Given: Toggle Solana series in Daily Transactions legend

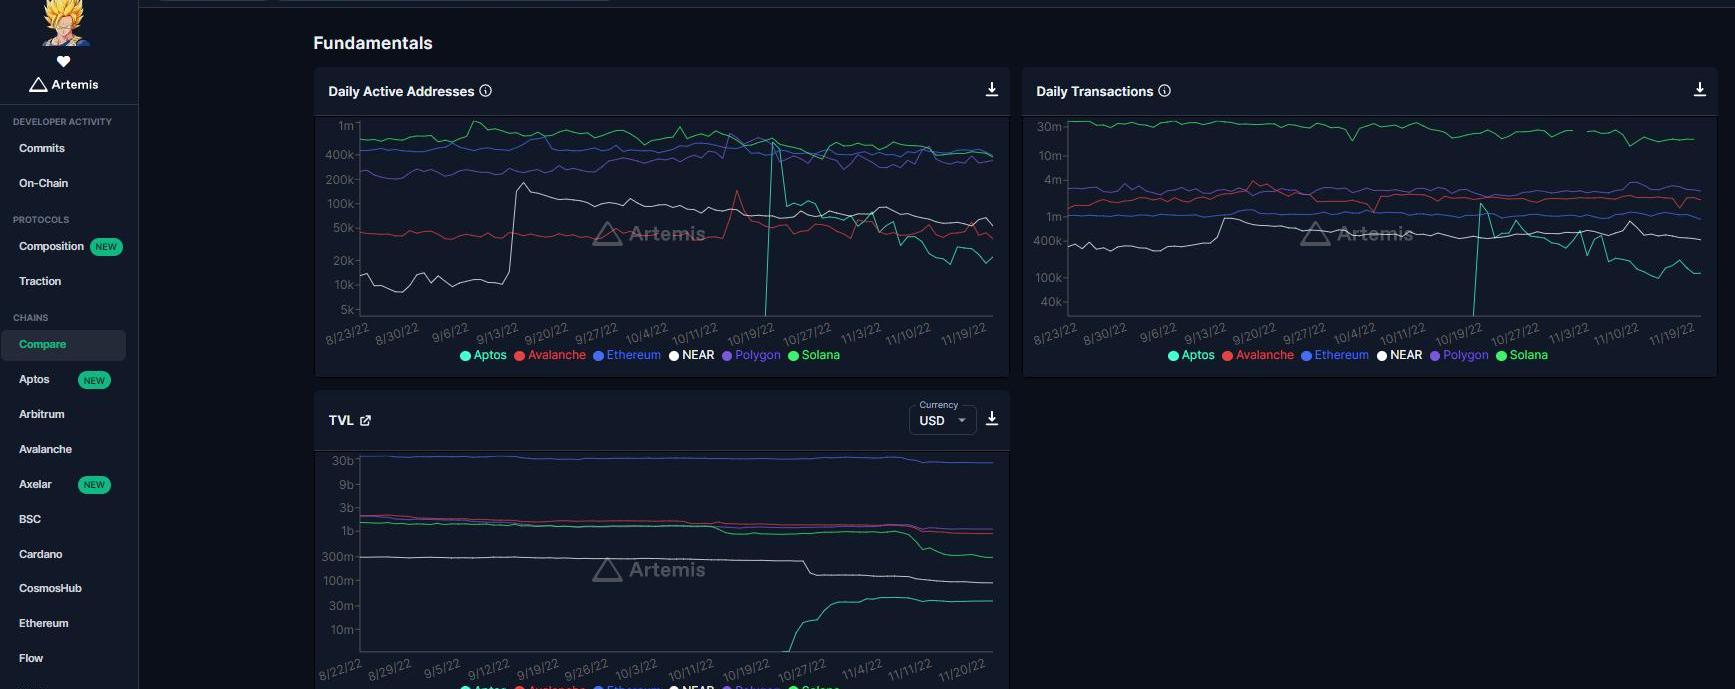Looking at the screenshot, I should point(1521,355).
